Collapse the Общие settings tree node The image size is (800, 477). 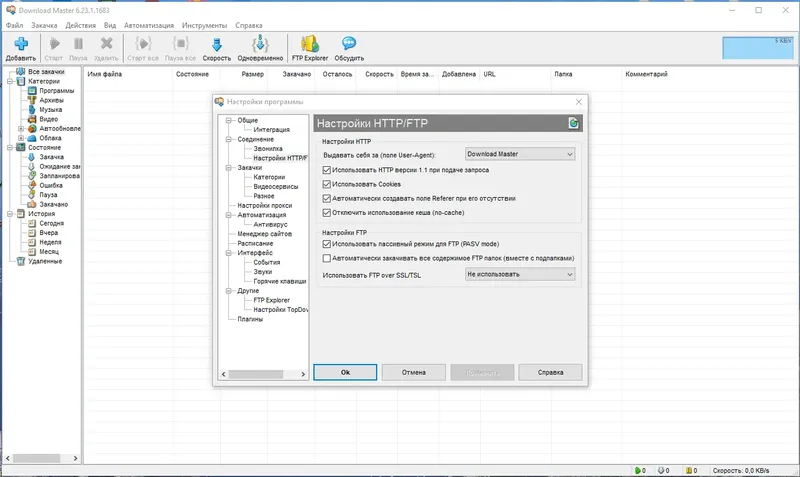click(x=229, y=120)
